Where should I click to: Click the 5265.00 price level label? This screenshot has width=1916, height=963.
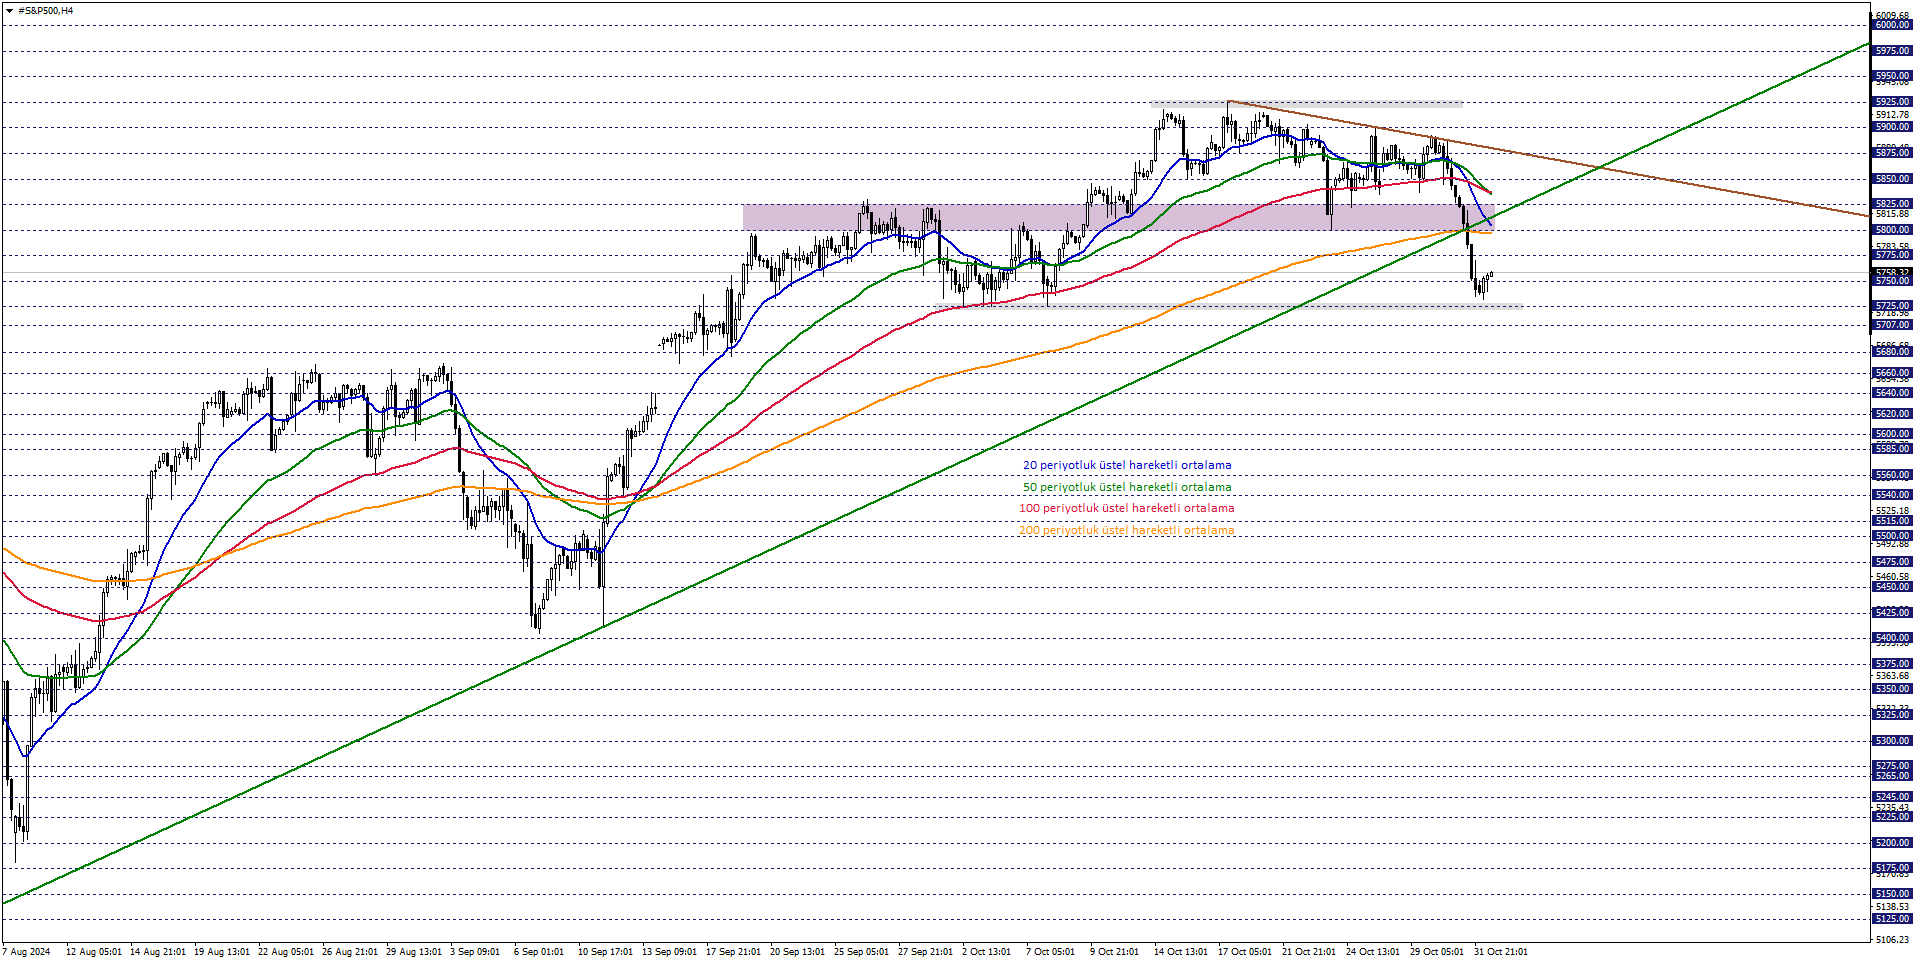click(1892, 776)
